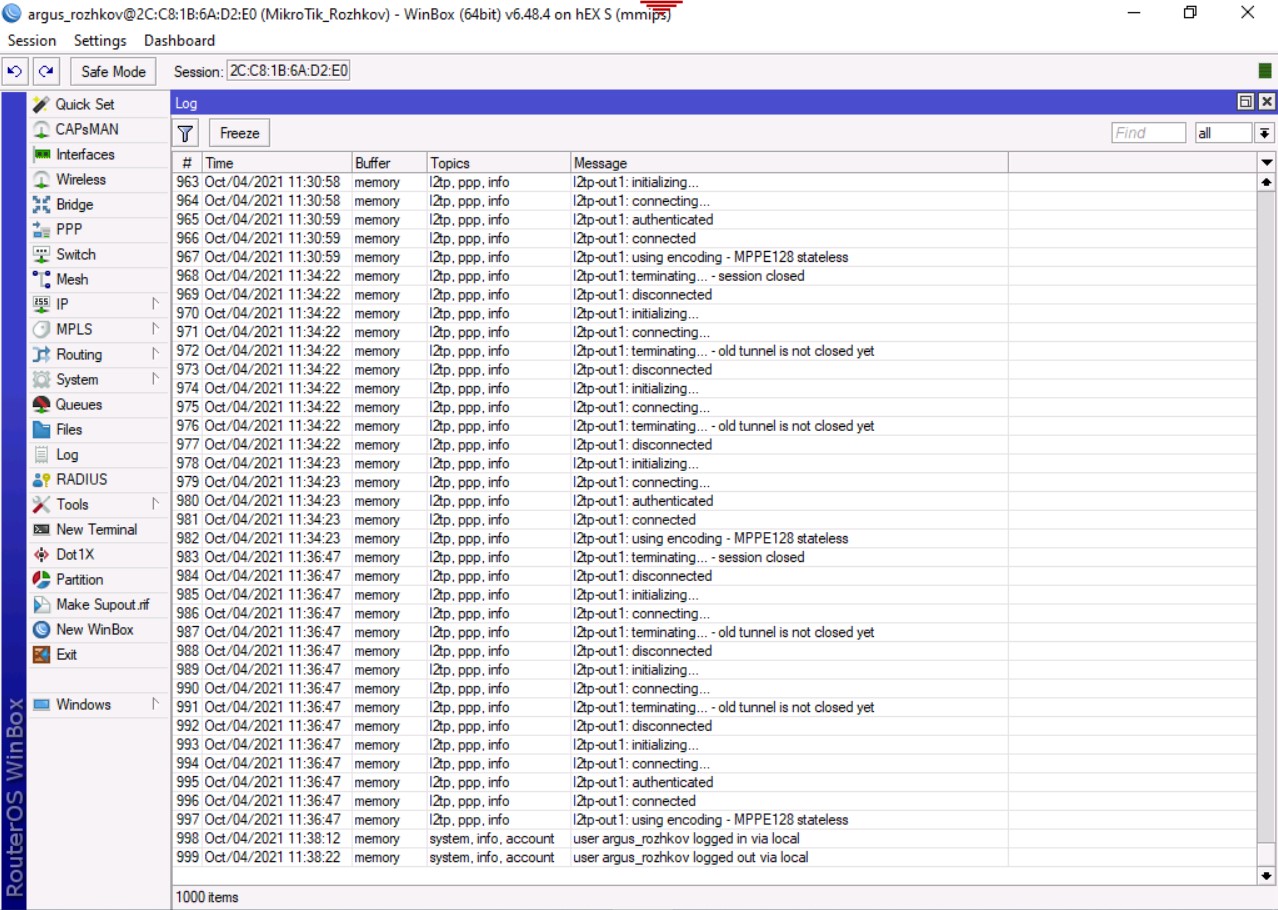This screenshot has width=1278, height=910.
Task: Expand the System submenu arrow
Action: (x=155, y=378)
